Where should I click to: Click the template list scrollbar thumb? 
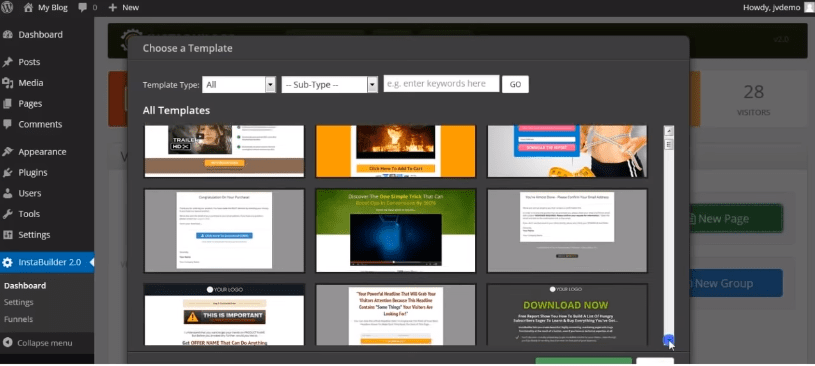669,145
